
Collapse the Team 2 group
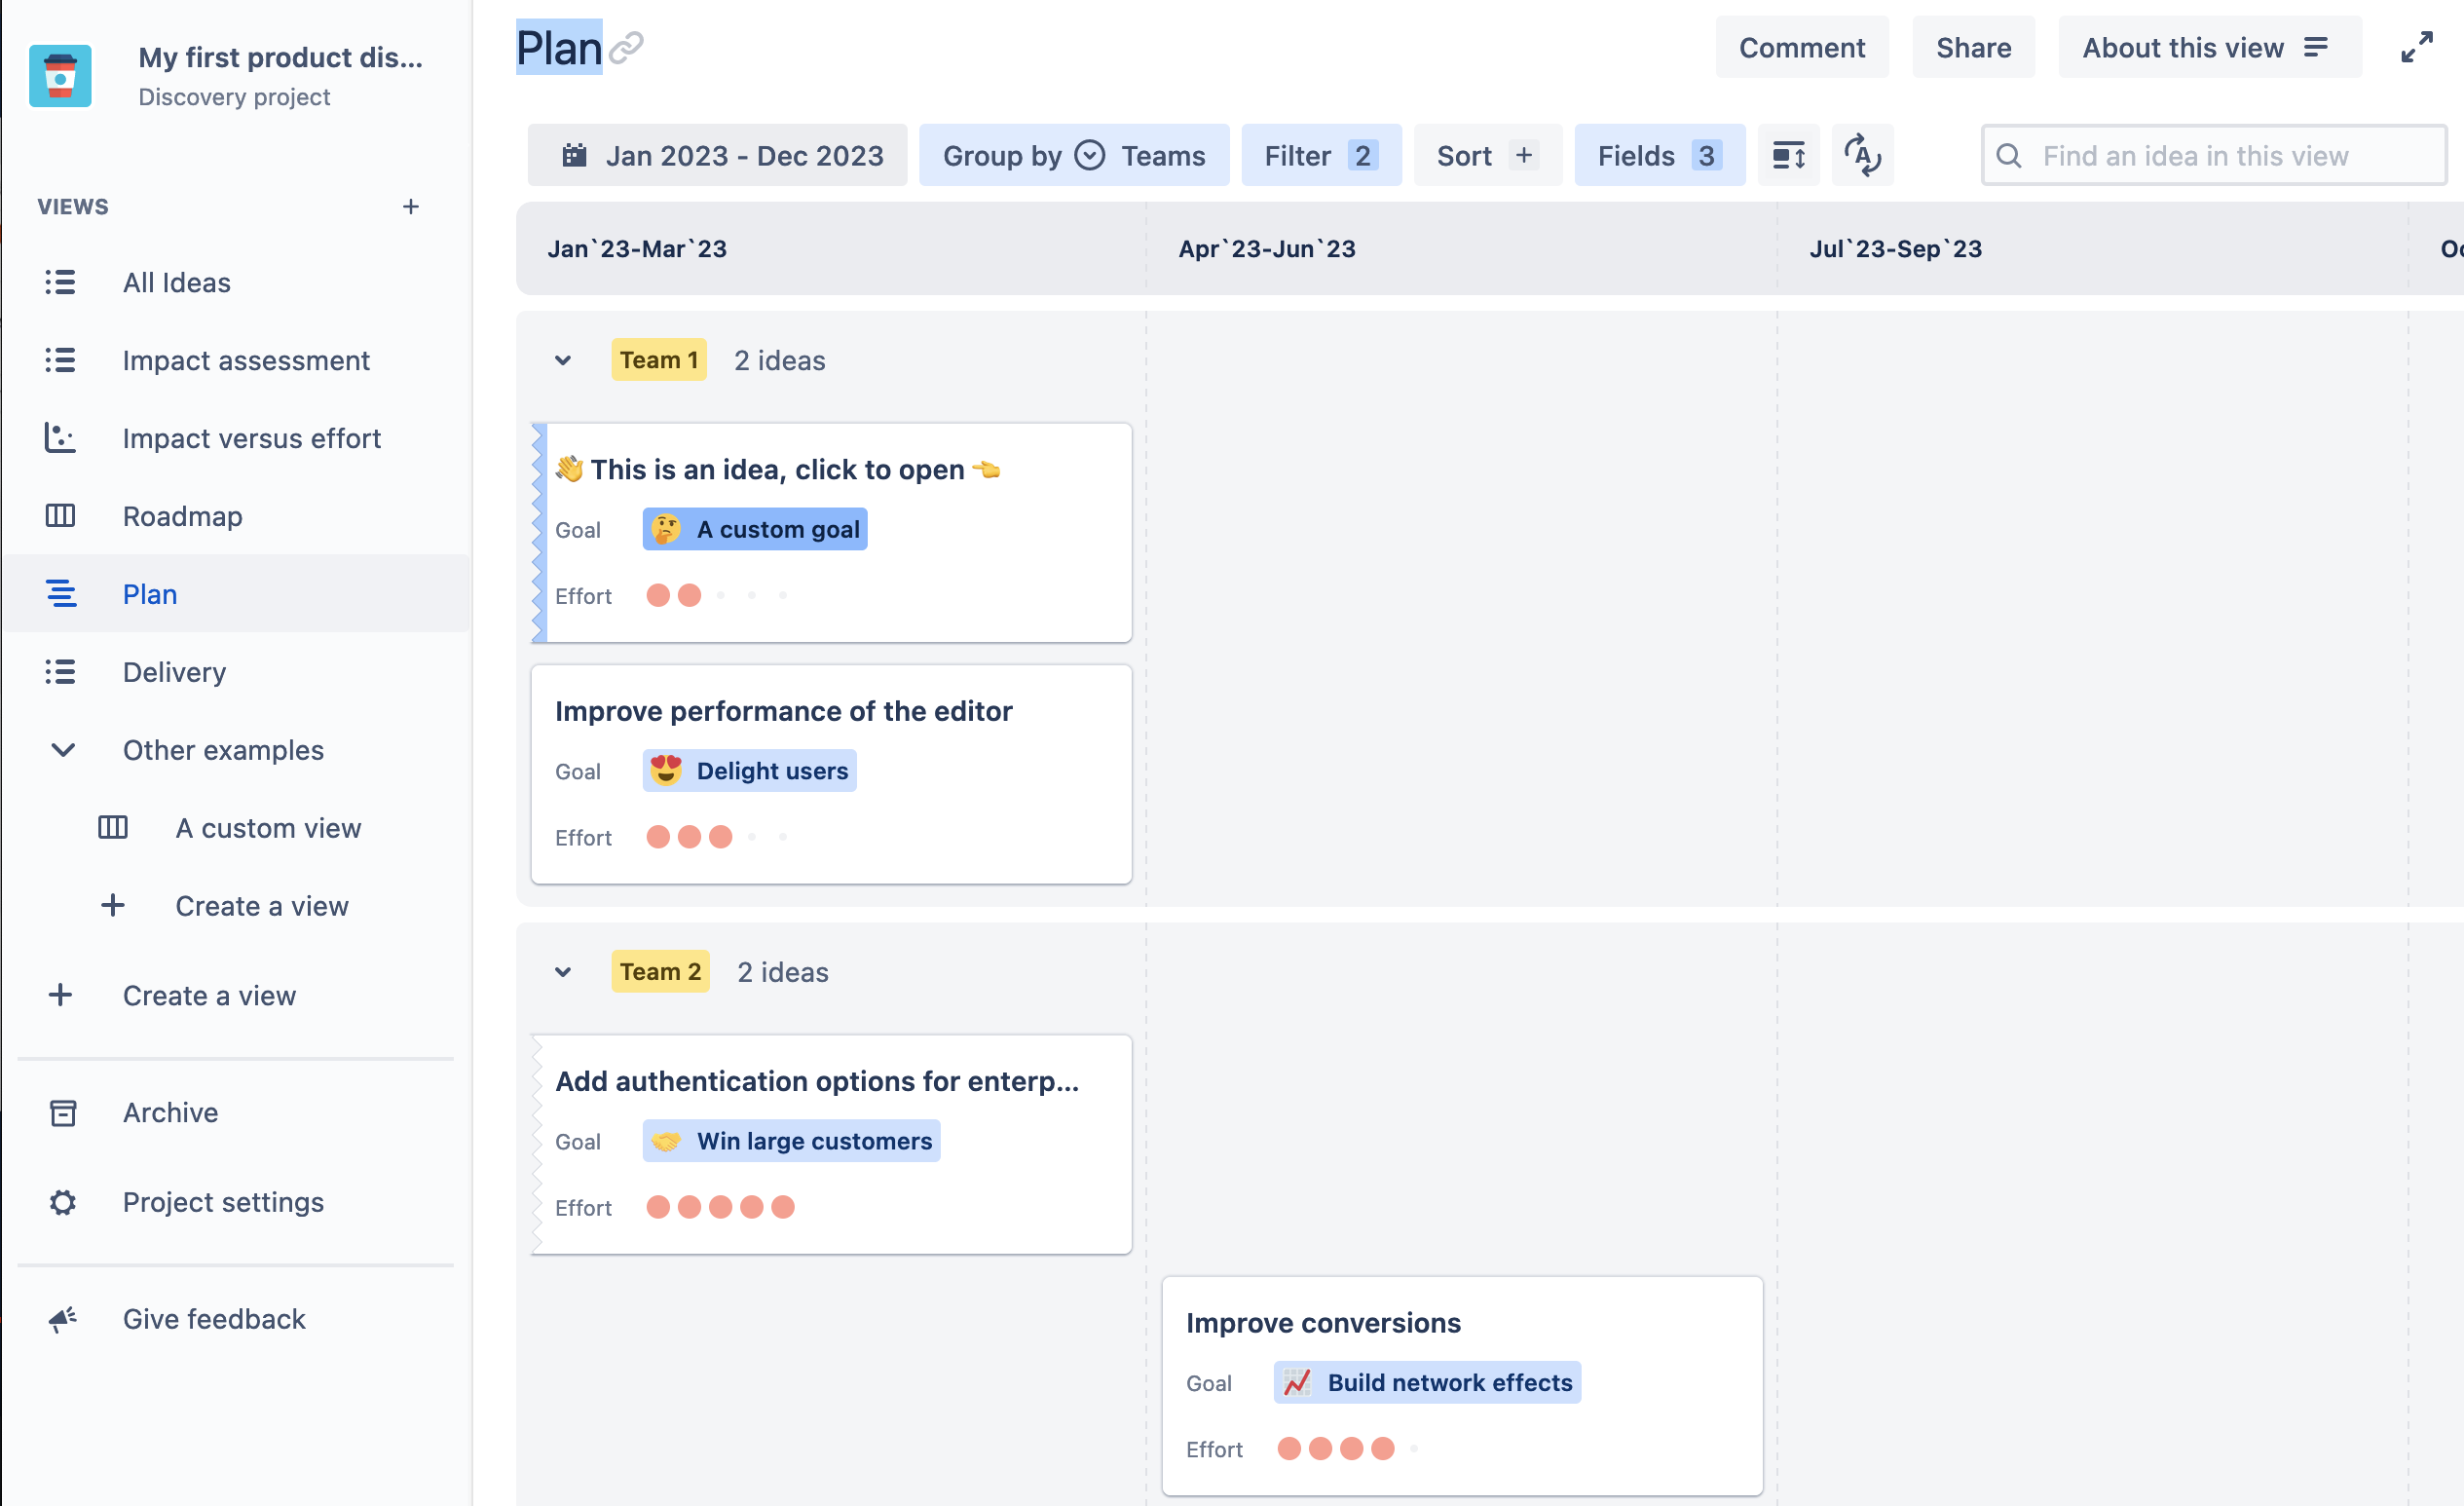point(563,972)
